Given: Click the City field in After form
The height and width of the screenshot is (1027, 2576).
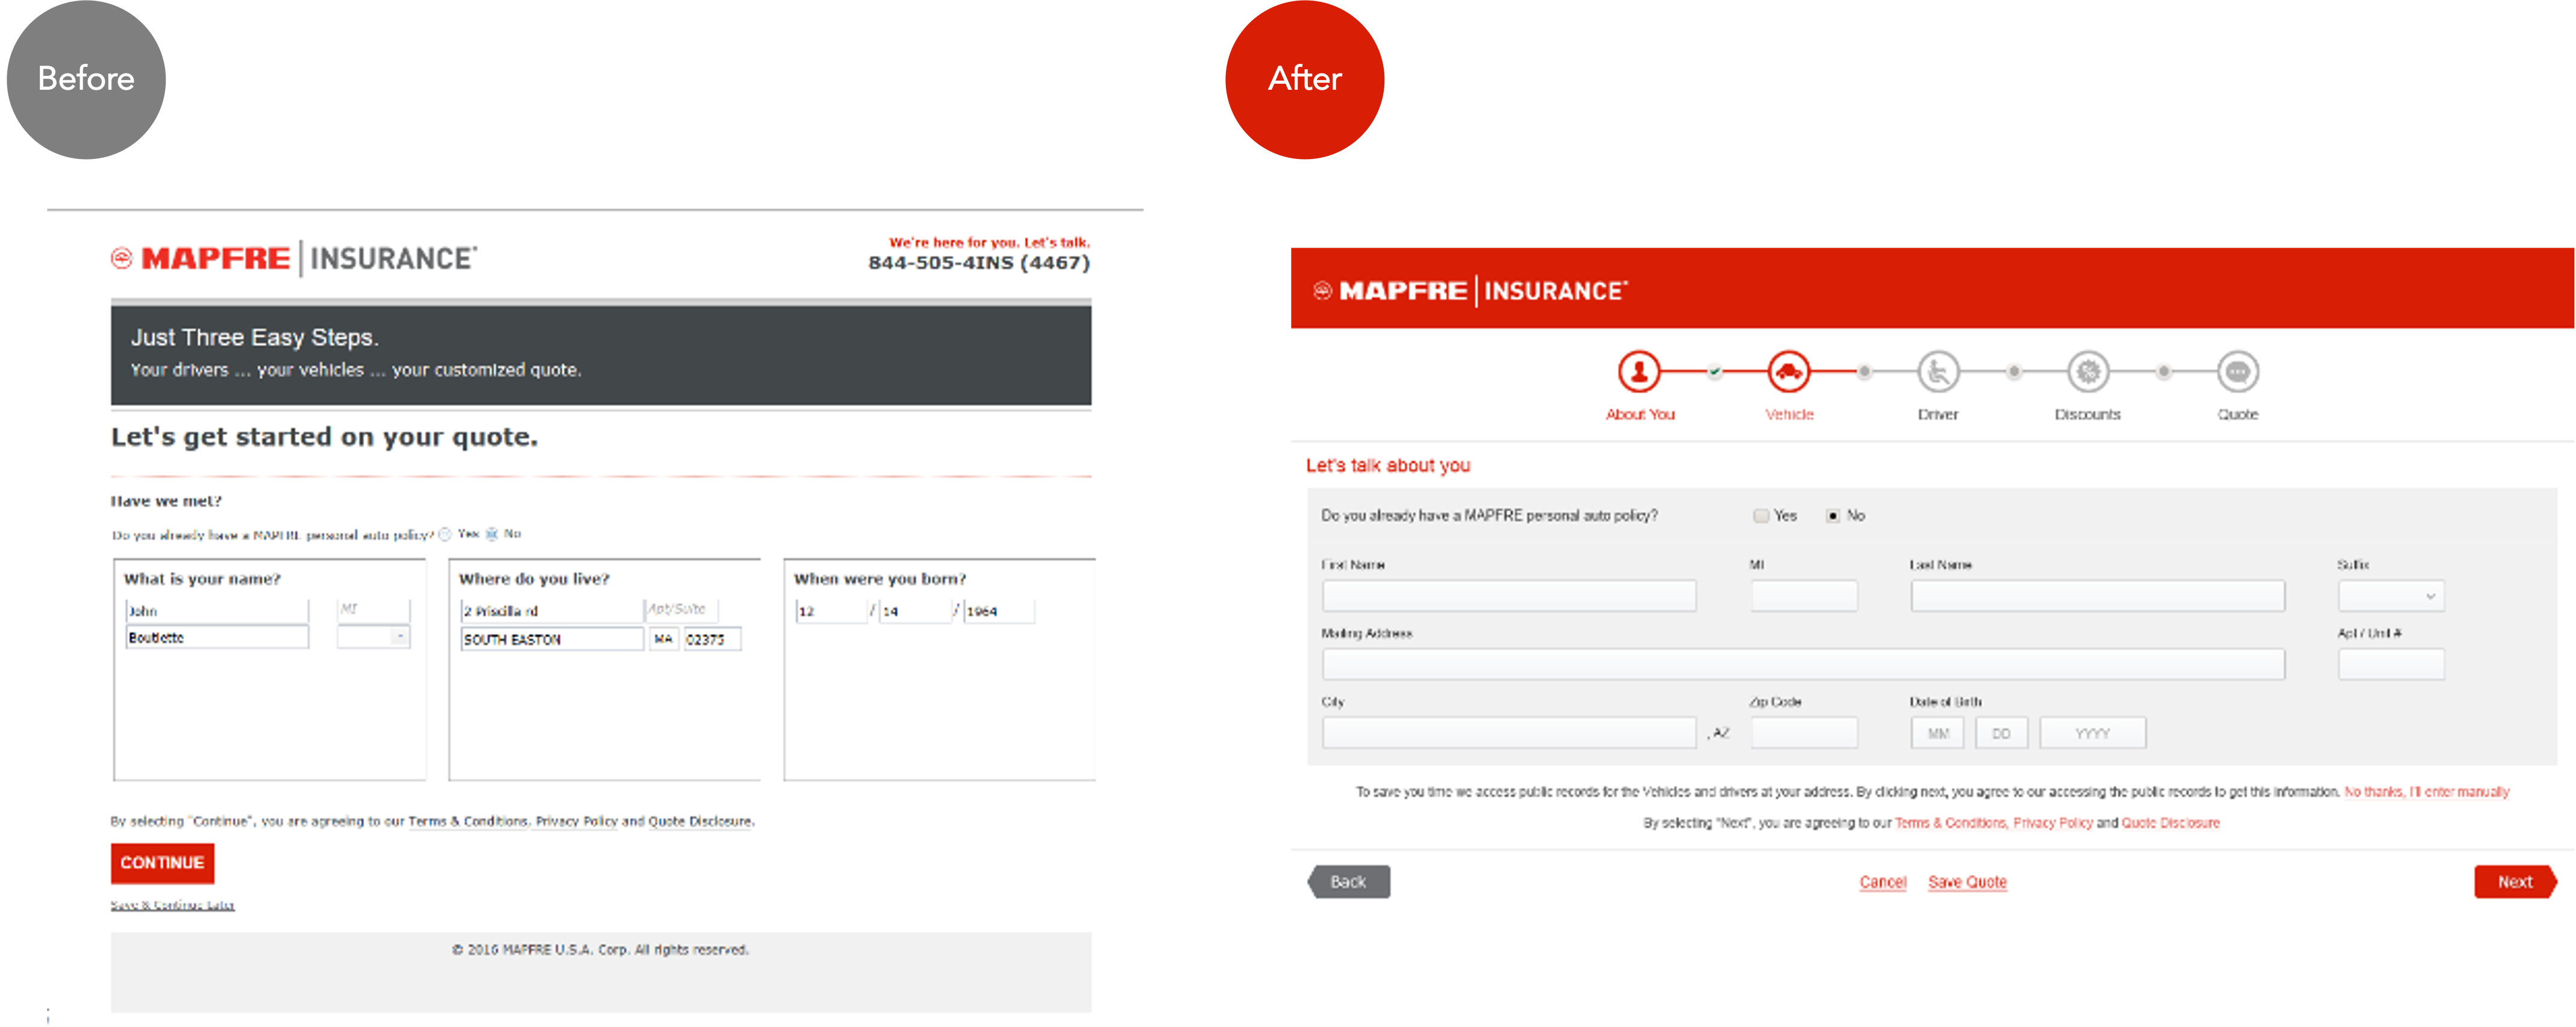Looking at the screenshot, I should [1509, 733].
